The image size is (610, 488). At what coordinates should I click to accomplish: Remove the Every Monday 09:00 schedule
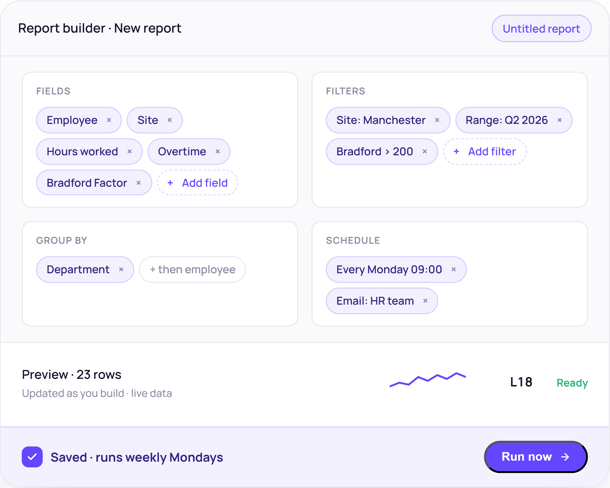[453, 269]
